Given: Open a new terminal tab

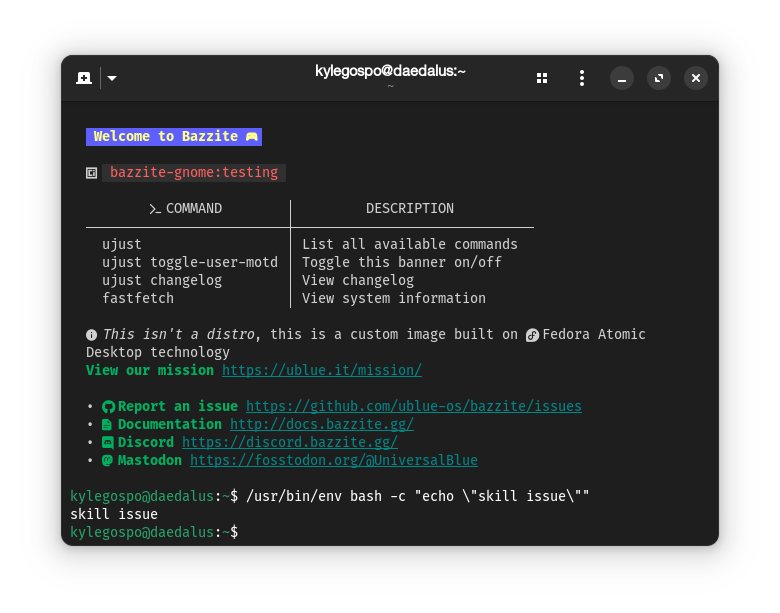Looking at the screenshot, I should (84, 78).
